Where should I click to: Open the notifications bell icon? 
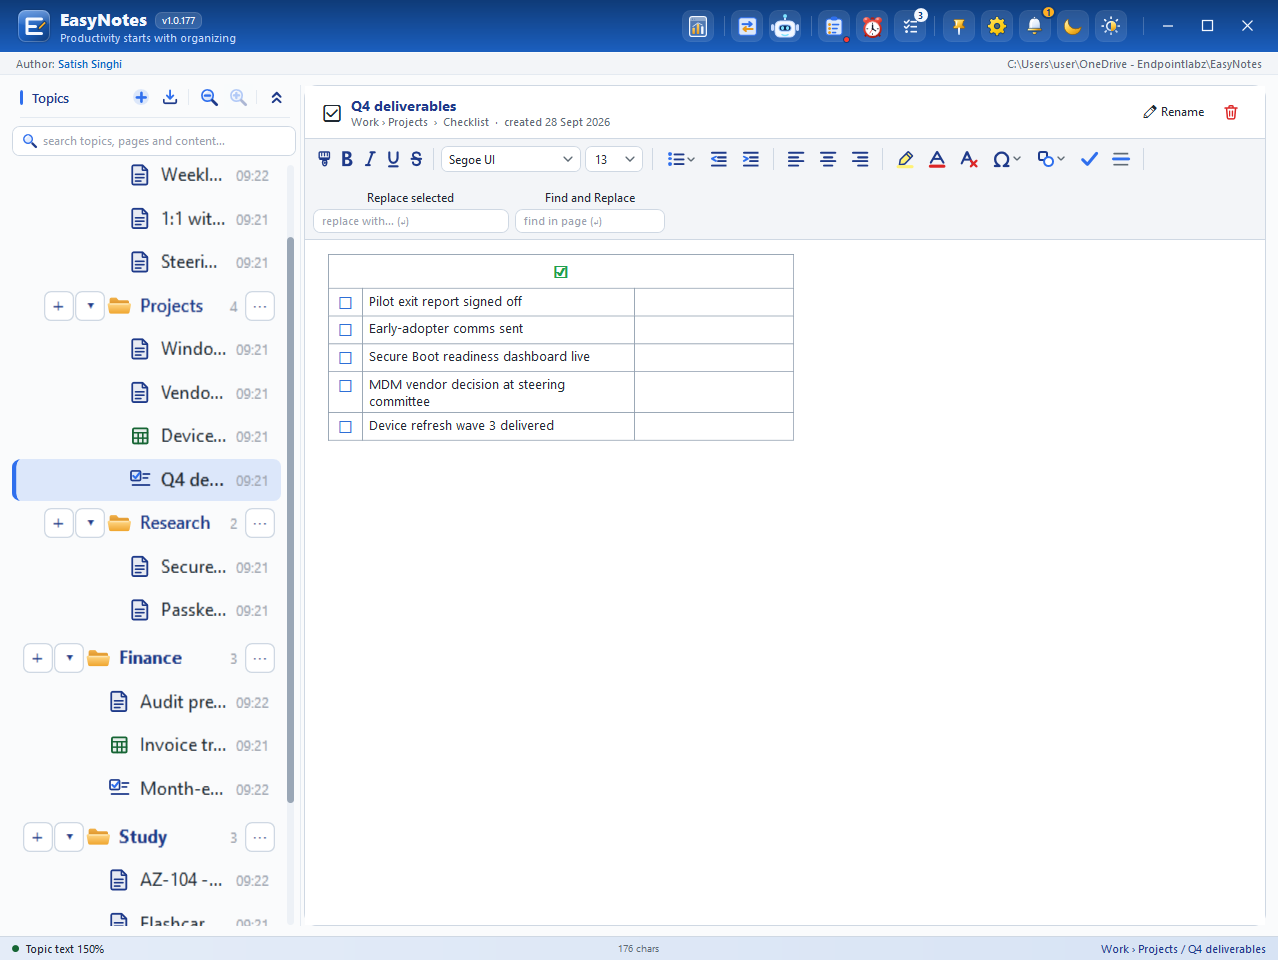point(1035,27)
